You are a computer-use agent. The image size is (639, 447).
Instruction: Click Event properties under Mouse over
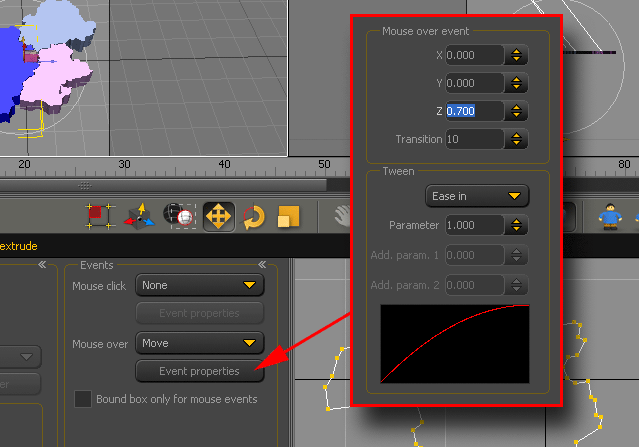(x=200, y=371)
